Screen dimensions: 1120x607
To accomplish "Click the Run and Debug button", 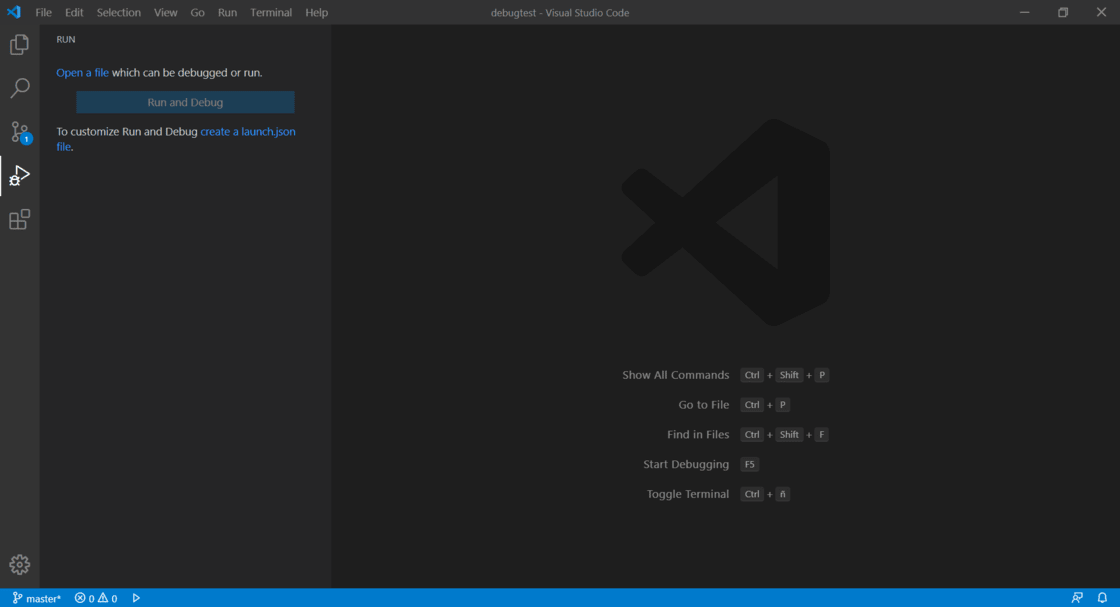I will point(185,102).
